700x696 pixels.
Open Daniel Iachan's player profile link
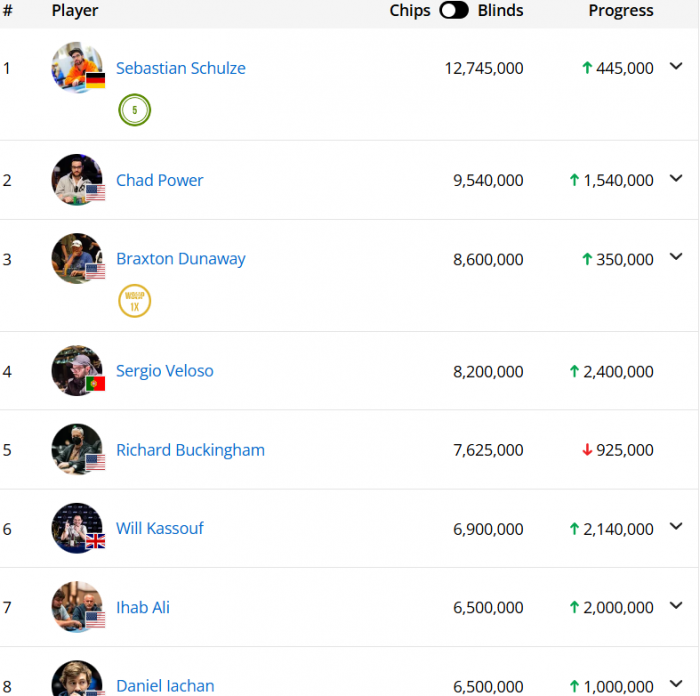click(x=165, y=685)
